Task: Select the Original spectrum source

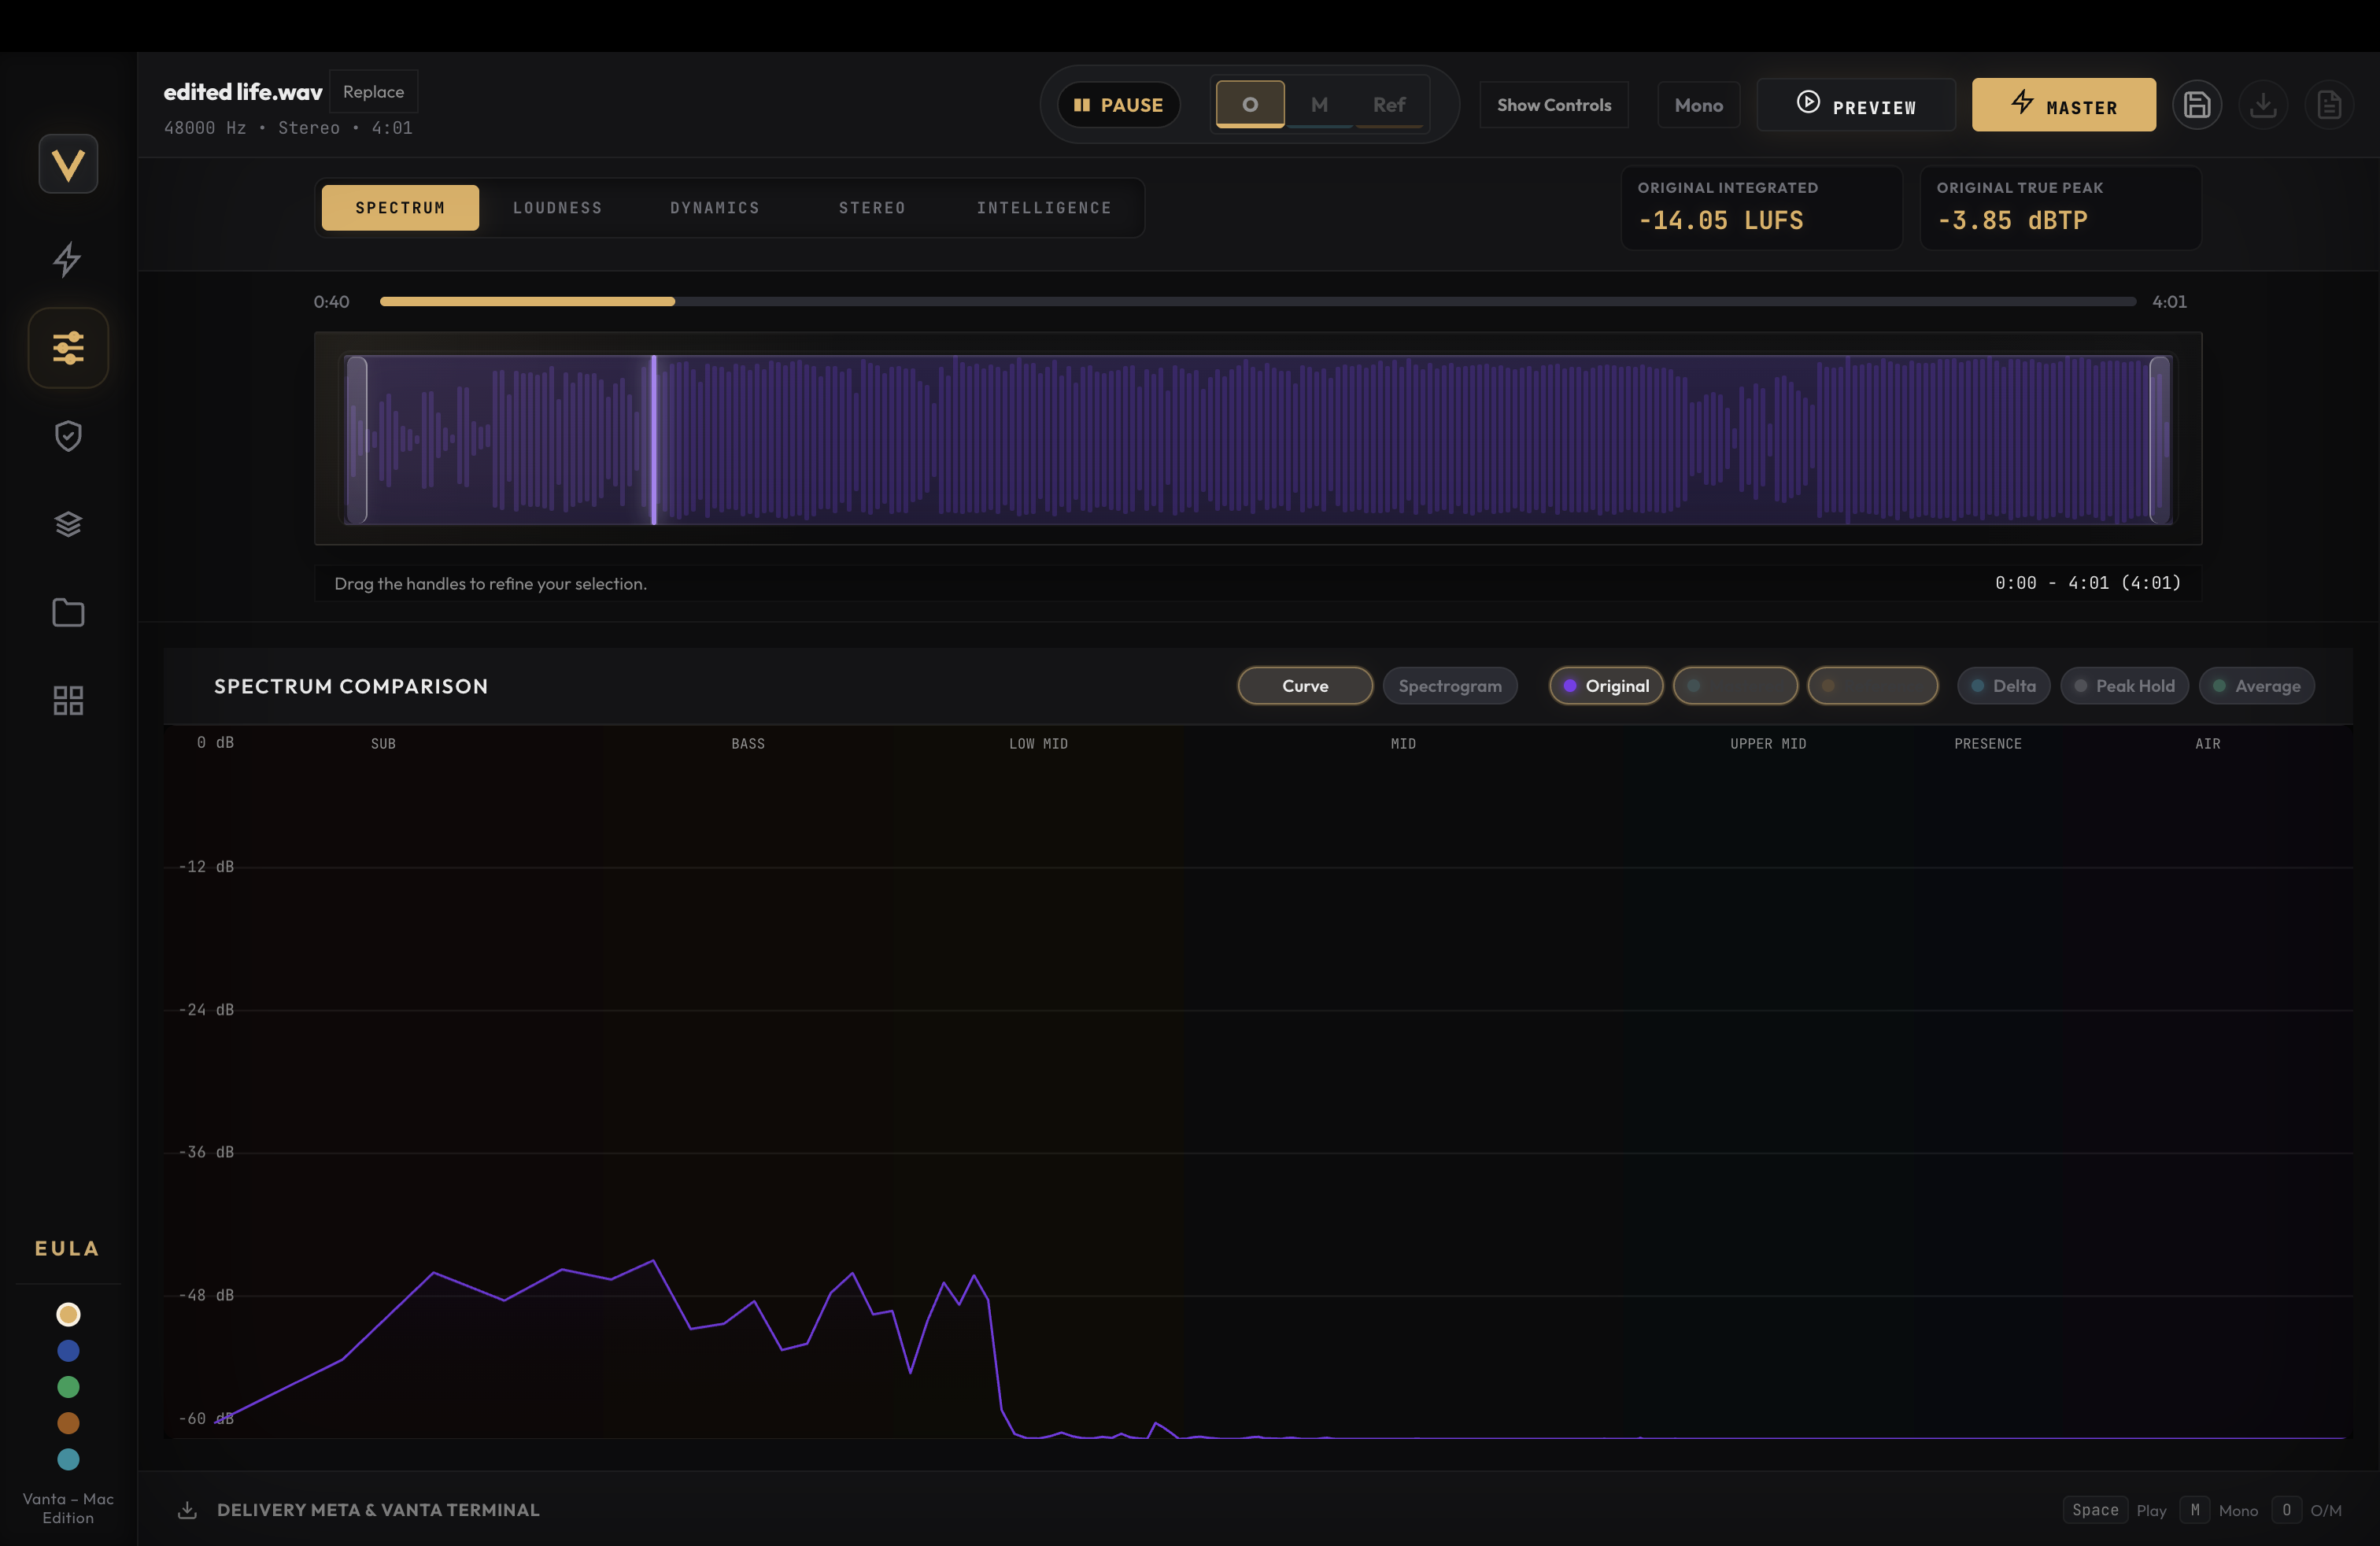Action: coord(1606,686)
